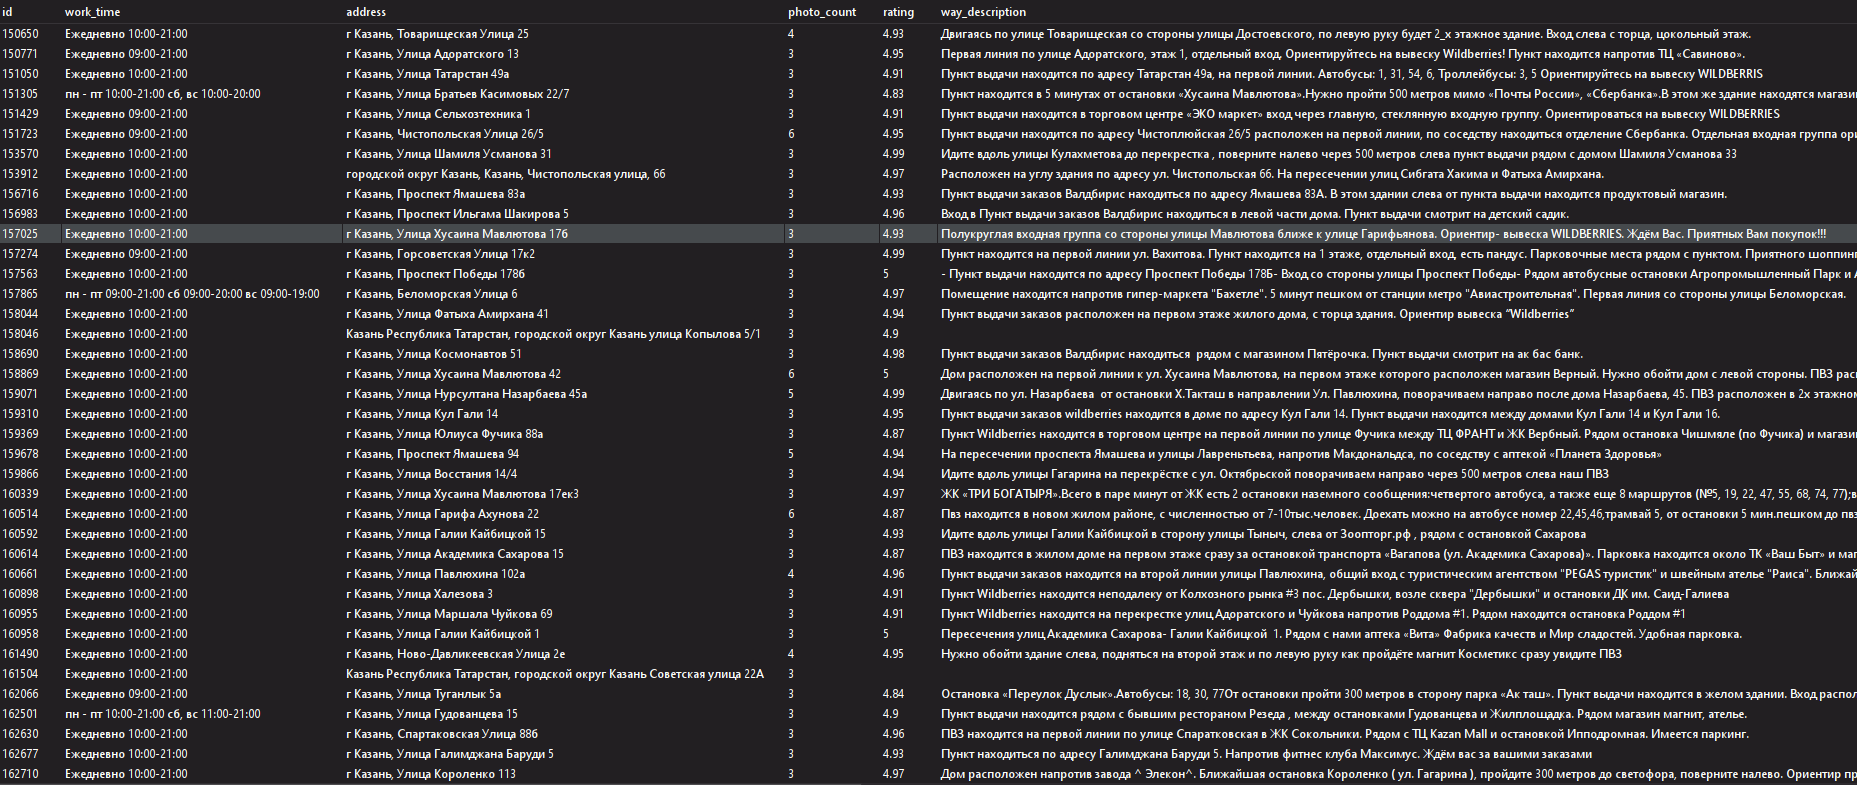
Task: Select id cell 162710
Action: tap(20, 774)
